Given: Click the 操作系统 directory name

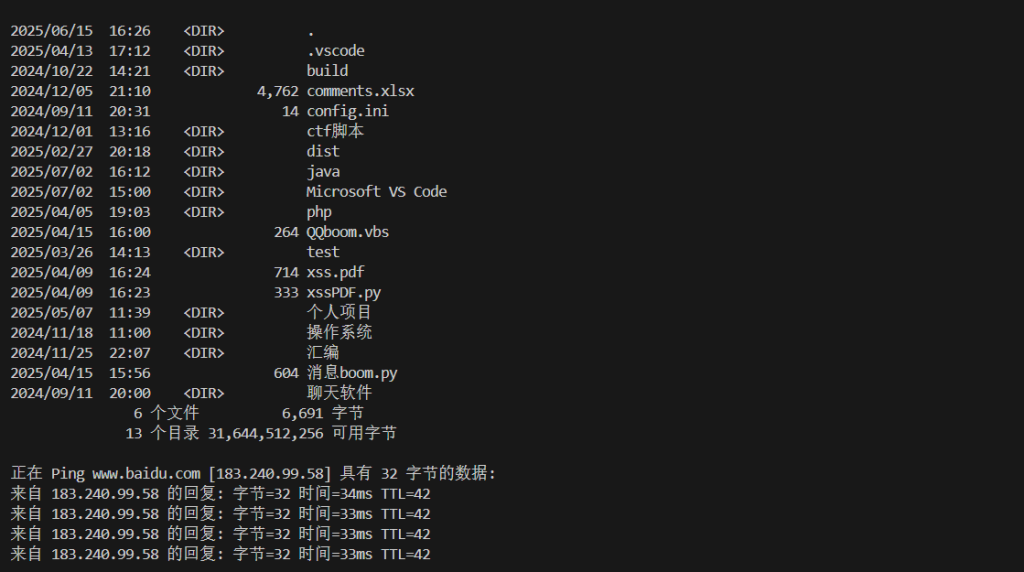Looking at the screenshot, I should [339, 332].
